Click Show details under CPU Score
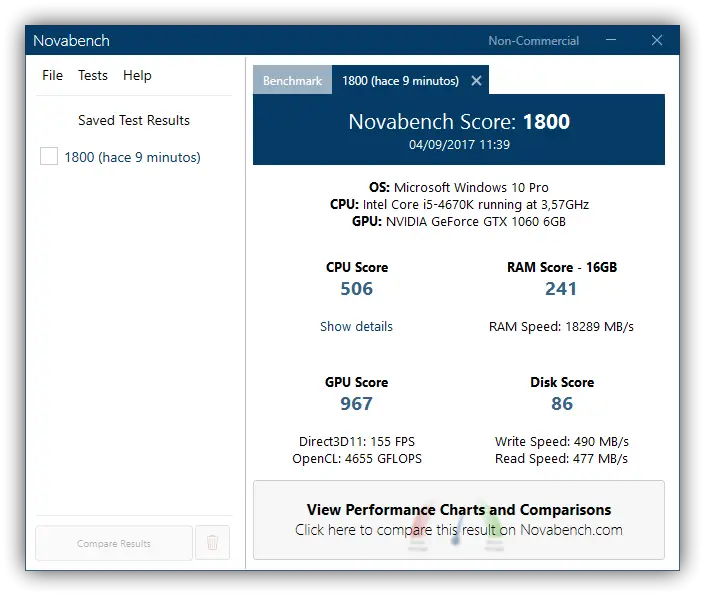Image resolution: width=705 pixels, height=596 pixels. [356, 326]
